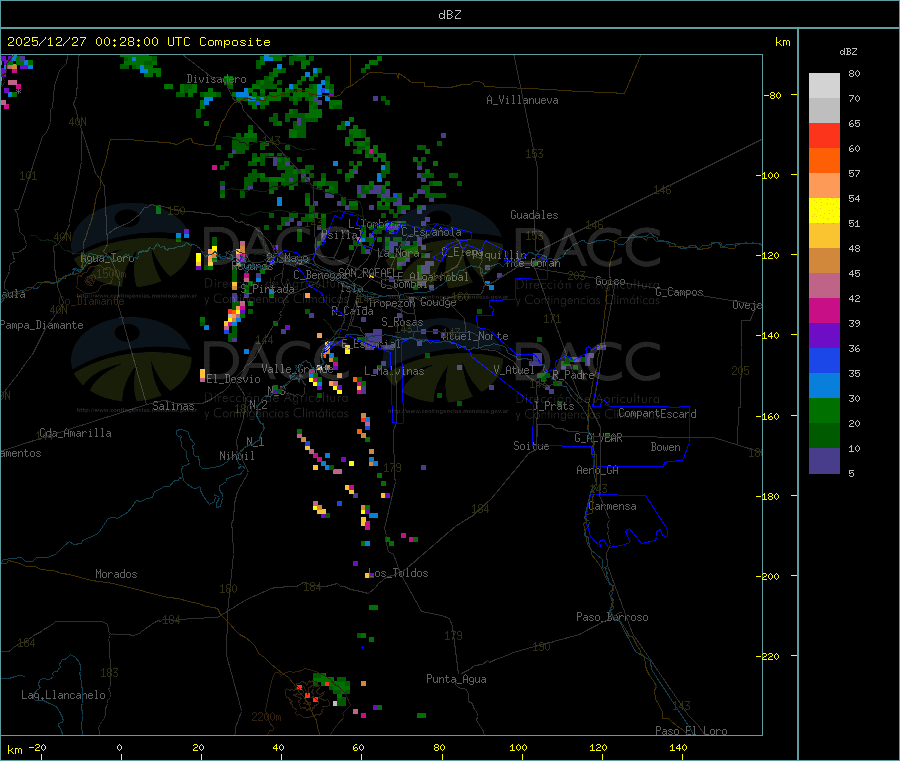Click the Atuel_Norte label
Image resolution: width=900 pixels, height=761 pixels.
[x=475, y=336]
